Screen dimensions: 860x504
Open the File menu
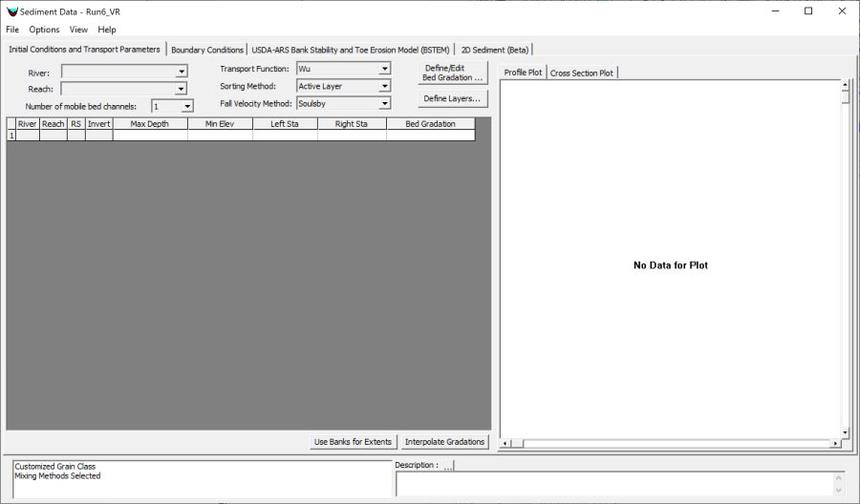point(12,30)
